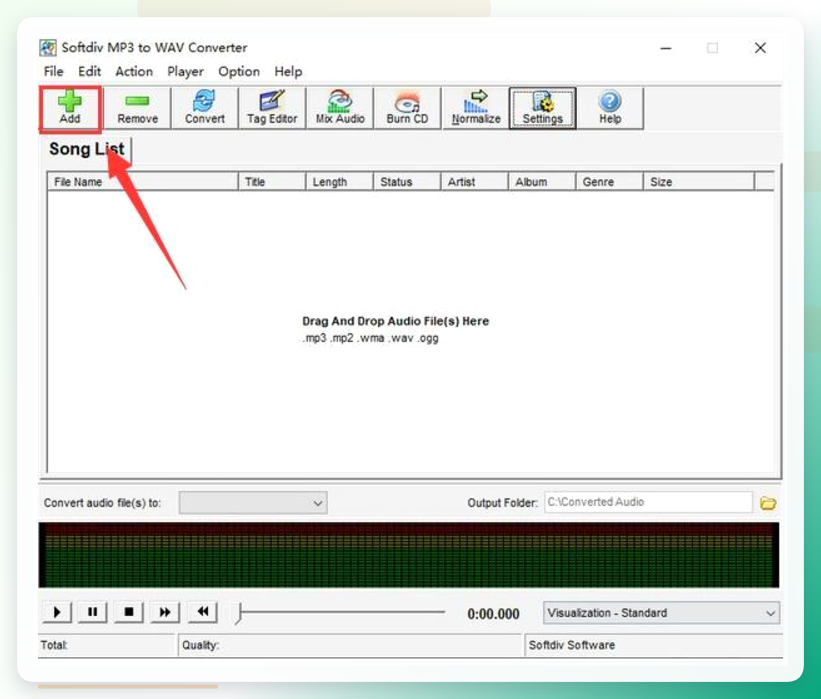Viewport: 821px width, 699px height.
Task: Play the selected audio track
Action: [57, 612]
